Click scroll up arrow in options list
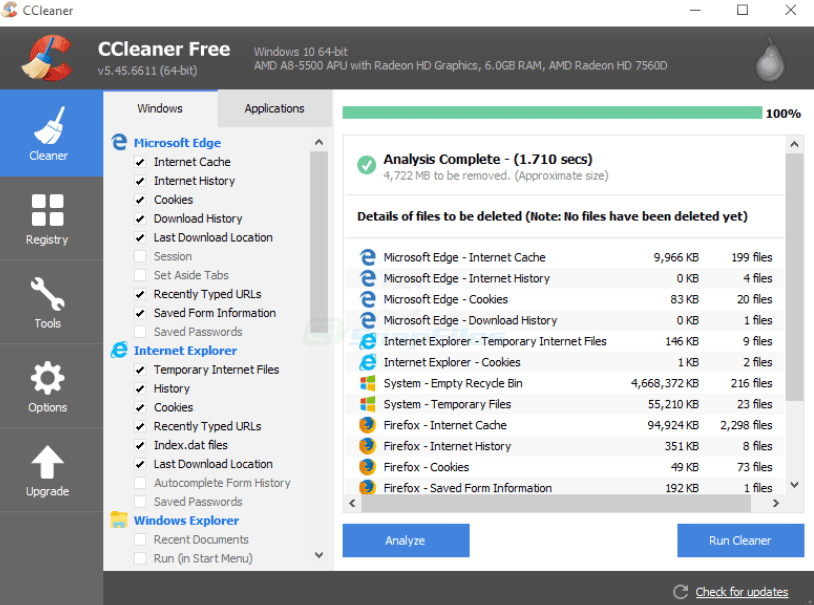Screen dimensions: 814x605 pos(319,143)
